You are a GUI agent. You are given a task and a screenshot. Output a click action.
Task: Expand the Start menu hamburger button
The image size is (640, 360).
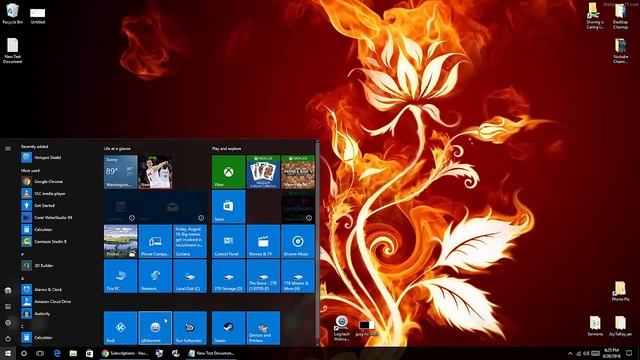tap(8, 149)
